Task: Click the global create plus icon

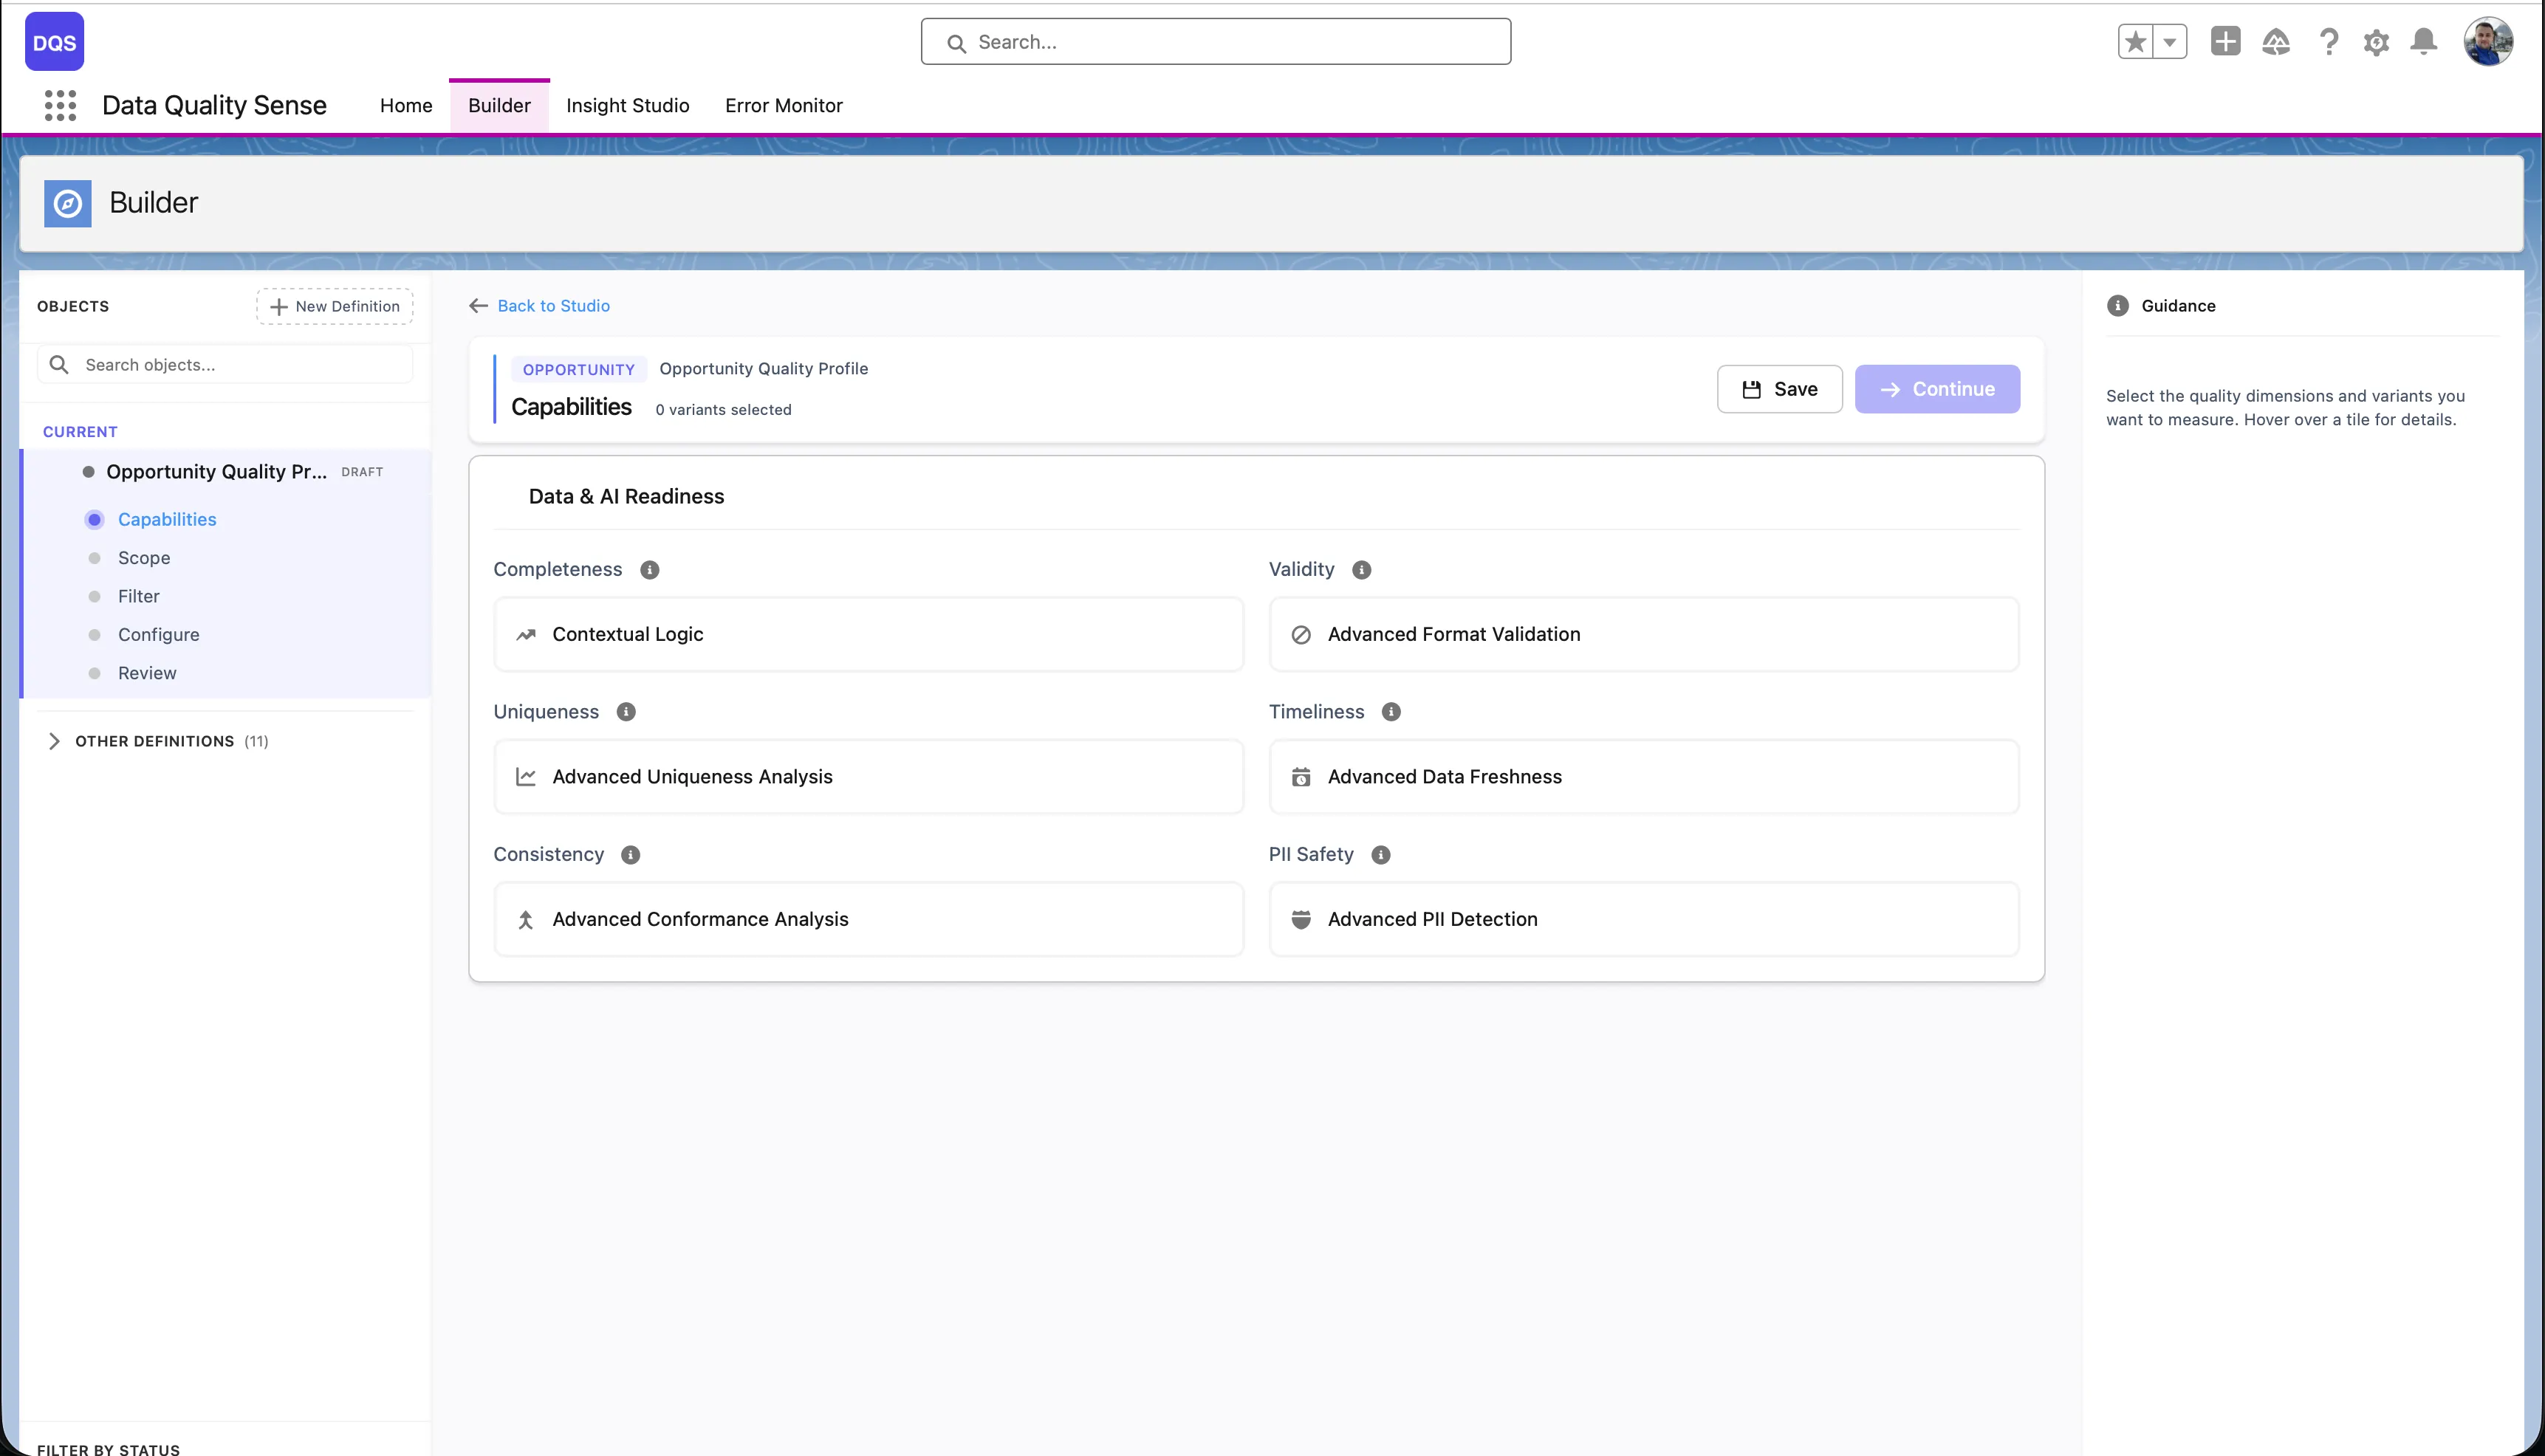Action: 2225,42
